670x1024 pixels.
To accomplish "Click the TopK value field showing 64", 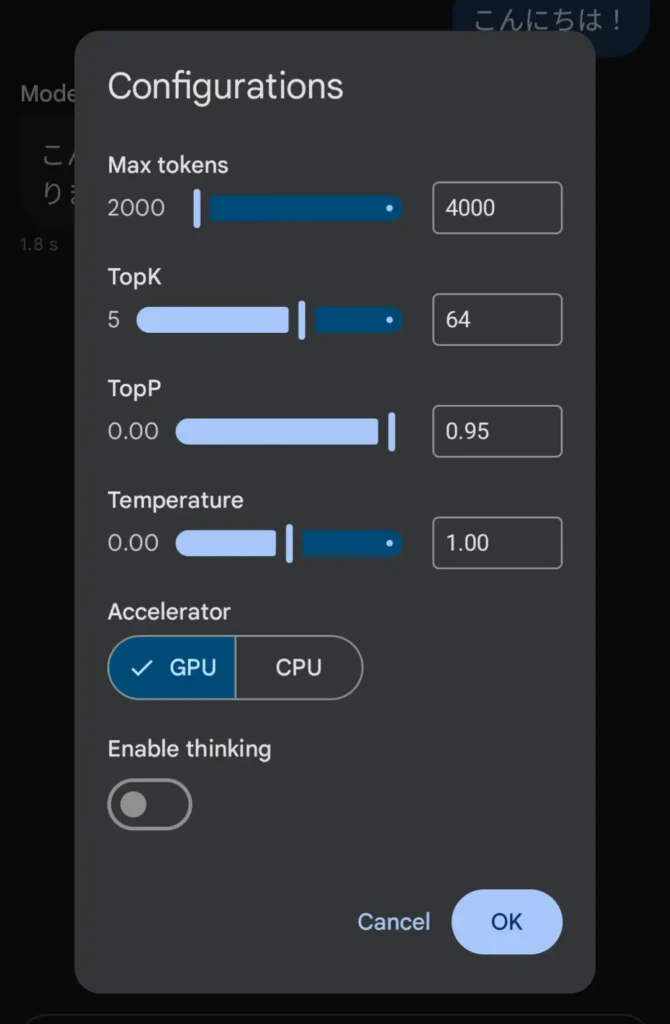I will (x=497, y=320).
